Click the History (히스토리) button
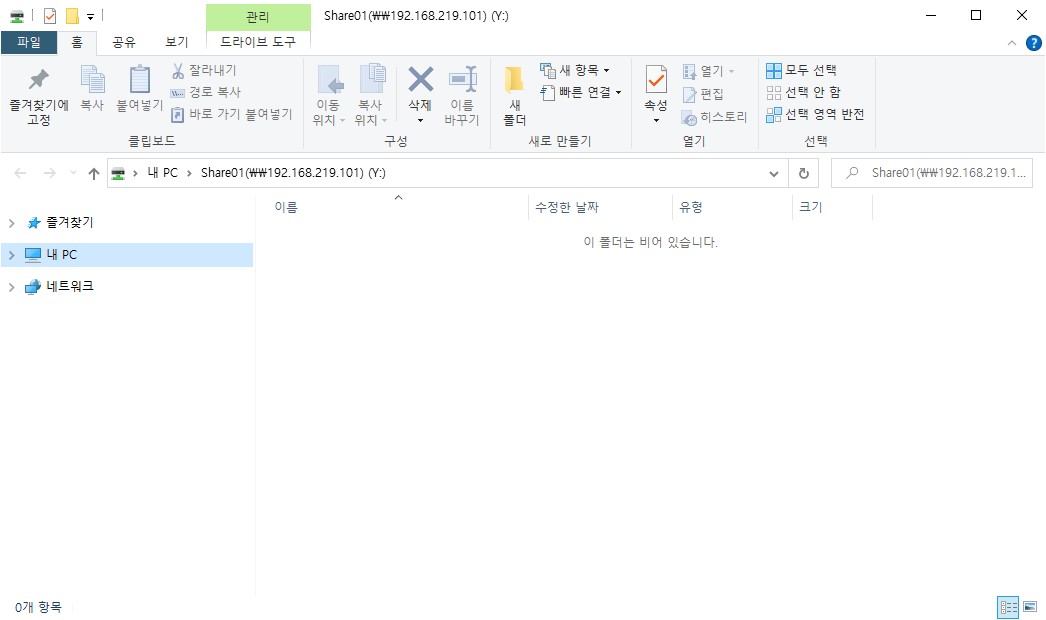The image size is (1046, 620). click(x=714, y=117)
